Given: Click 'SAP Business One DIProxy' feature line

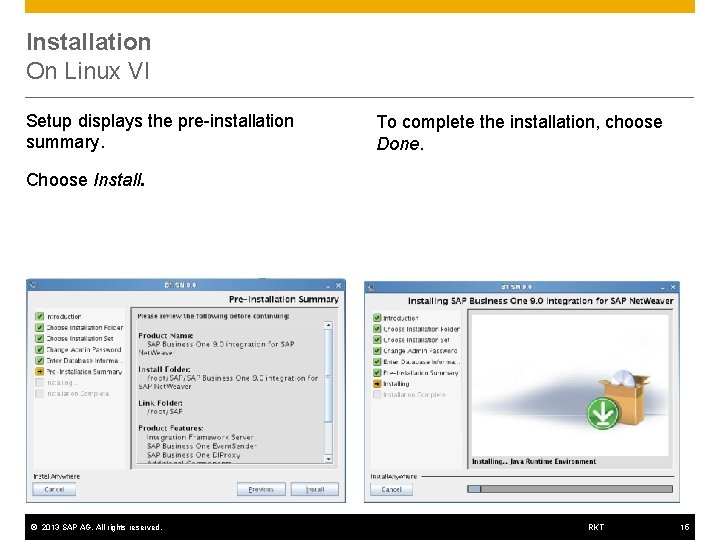Looking at the screenshot, I should (x=193, y=455).
